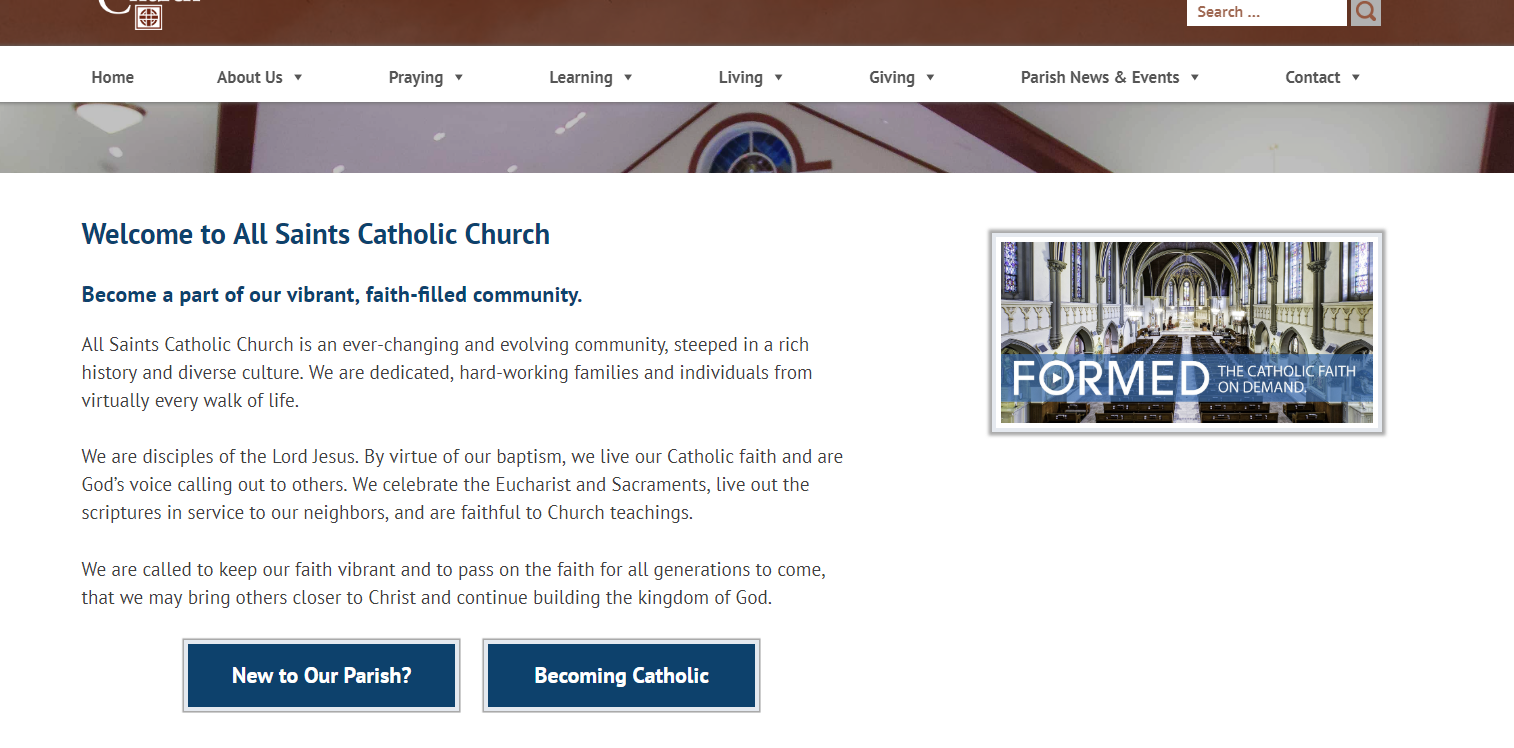Select the Learning menu label
The width and height of the screenshot is (1514, 748).
580,77
